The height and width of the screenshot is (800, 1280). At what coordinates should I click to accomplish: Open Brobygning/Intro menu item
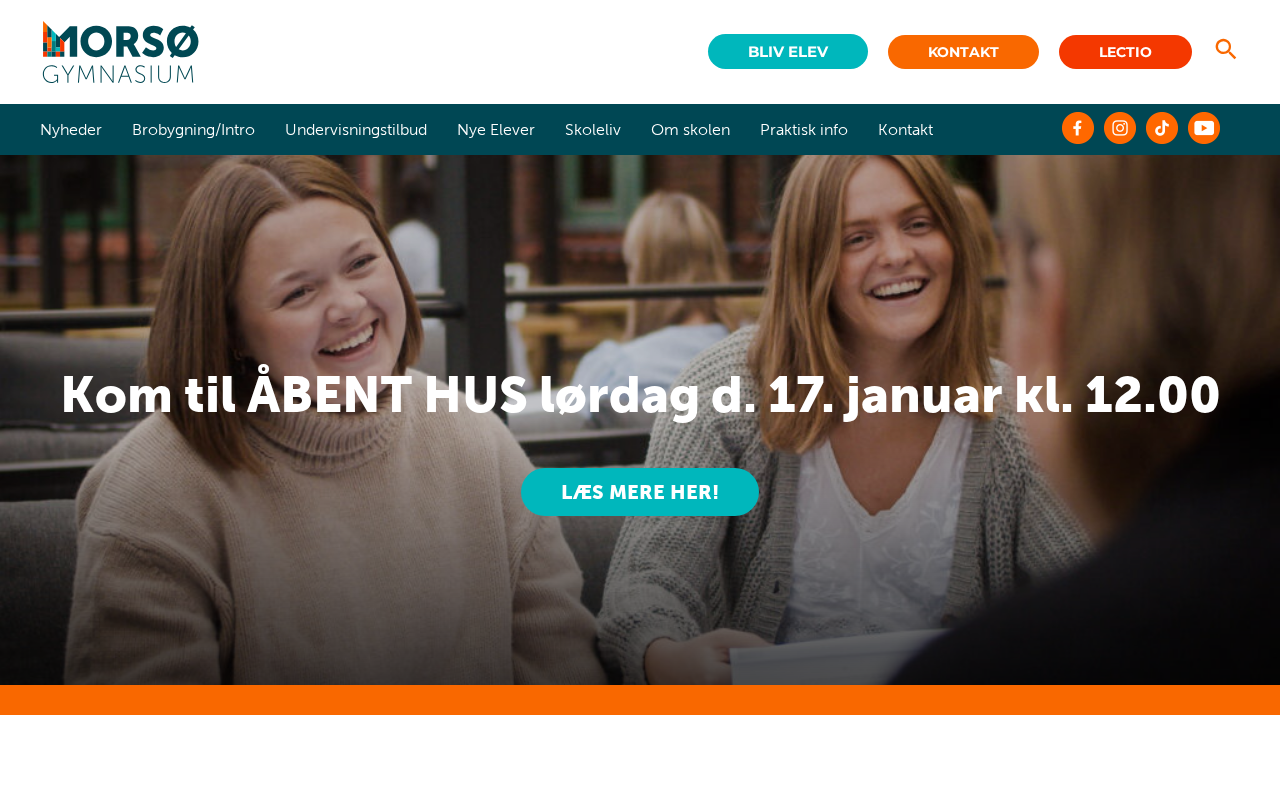tap(193, 129)
